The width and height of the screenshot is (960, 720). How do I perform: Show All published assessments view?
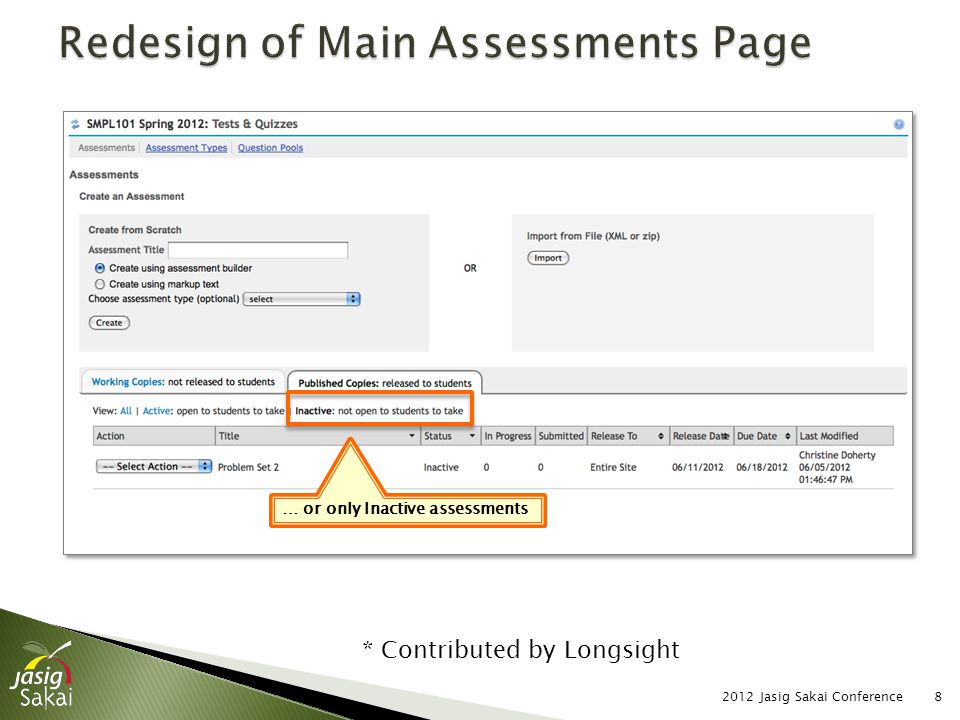tap(126, 411)
